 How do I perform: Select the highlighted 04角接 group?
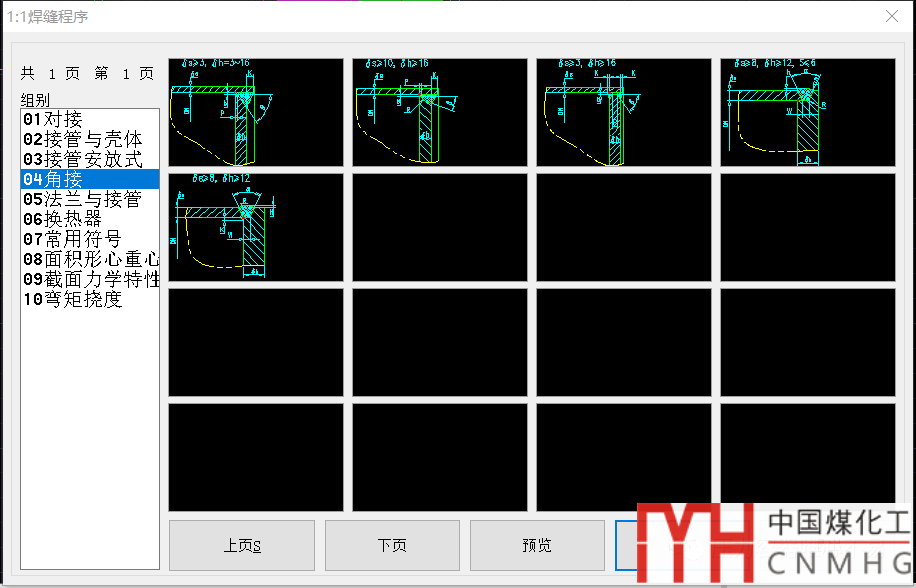(x=90, y=179)
